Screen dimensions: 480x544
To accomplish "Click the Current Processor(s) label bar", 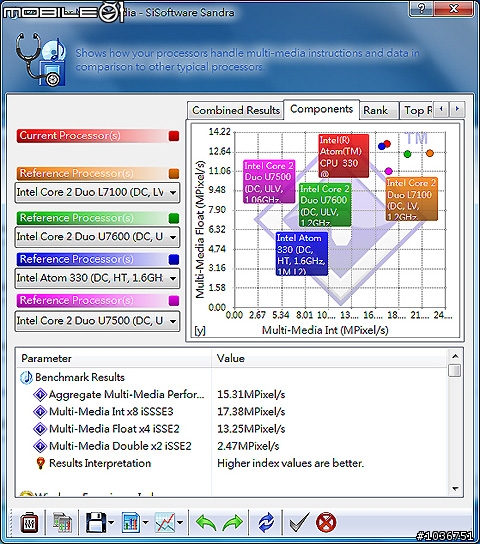I will (x=98, y=136).
